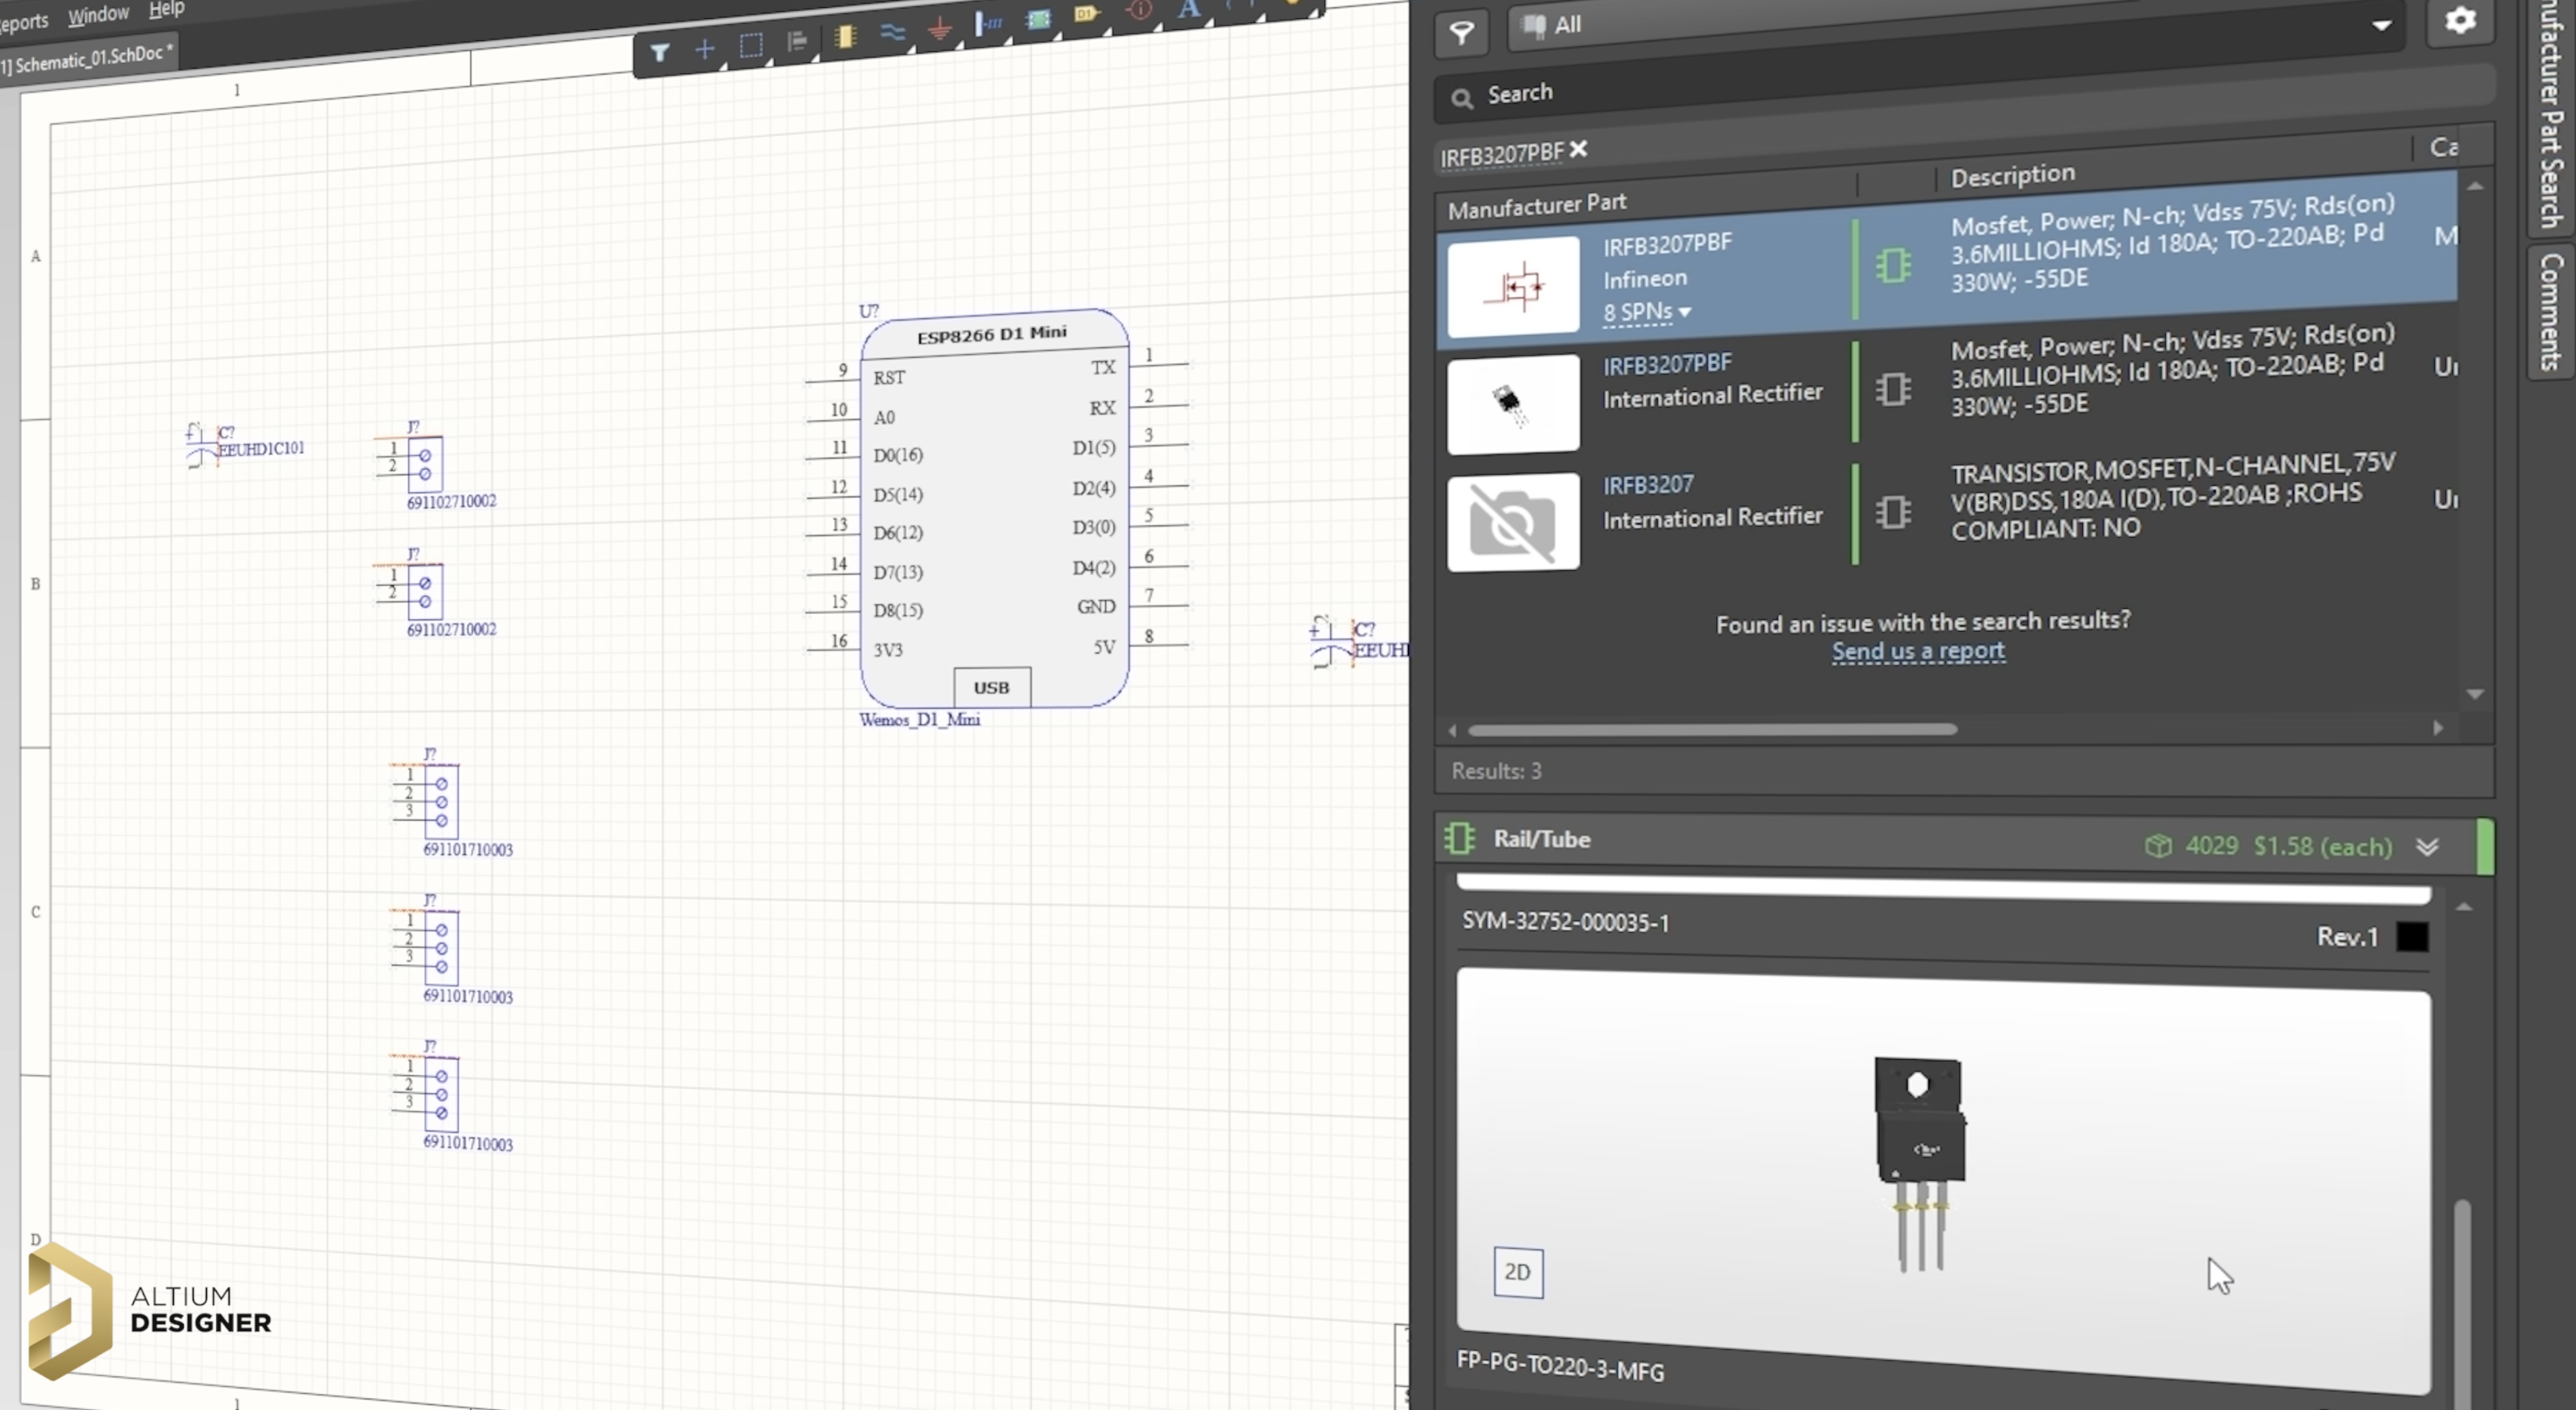Choose the Place Wire tool
The width and height of the screenshot is (2576, 1410).
pyautogui.click(x=893, y=32)
